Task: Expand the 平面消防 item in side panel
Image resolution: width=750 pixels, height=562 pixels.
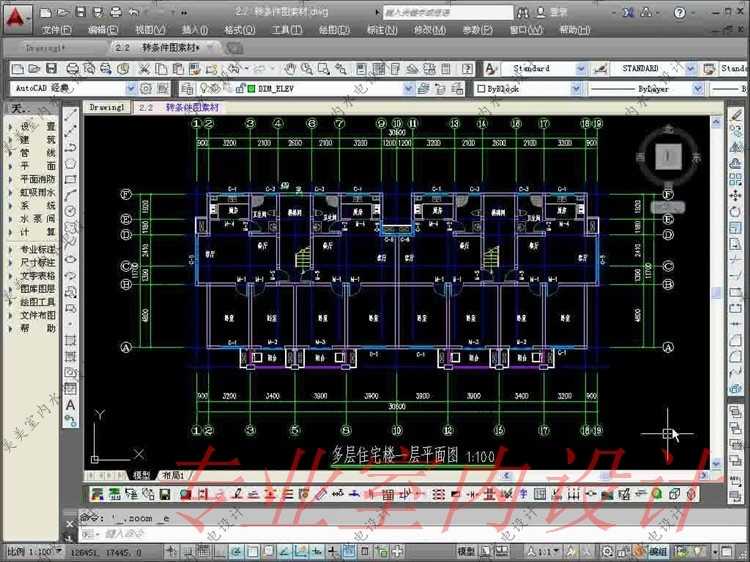Action: click(36, 179)
